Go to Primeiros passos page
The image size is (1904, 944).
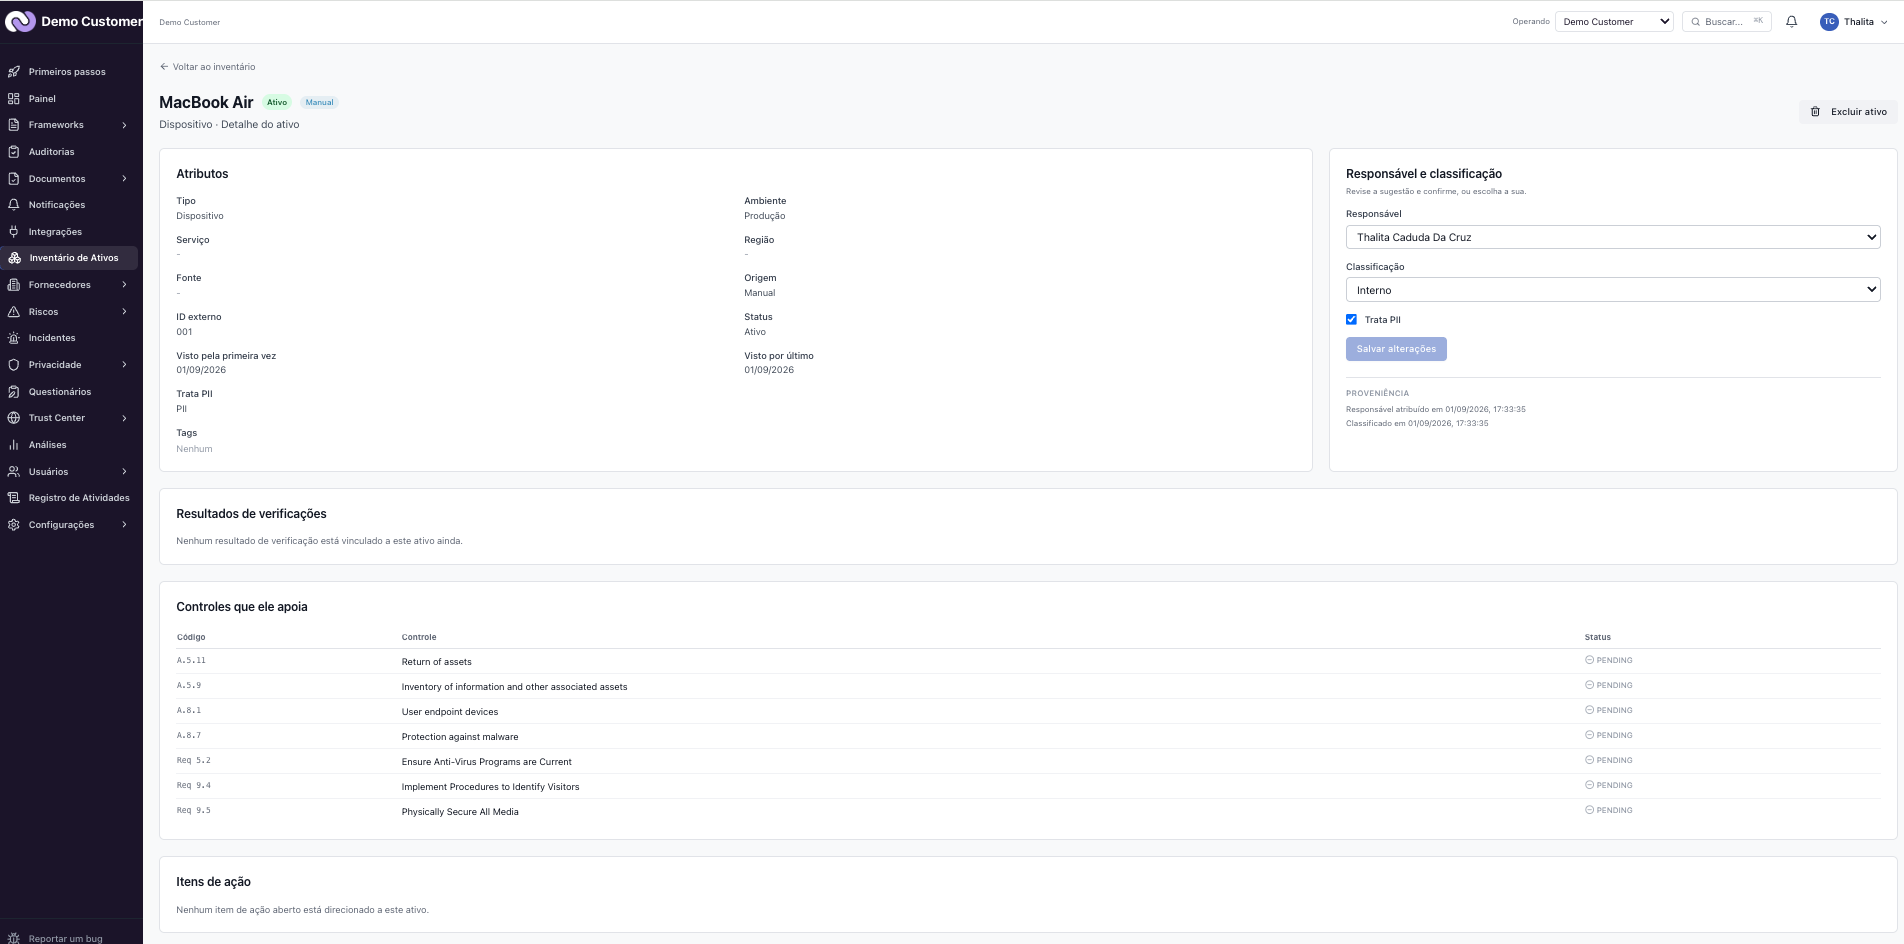click(69, 72)
